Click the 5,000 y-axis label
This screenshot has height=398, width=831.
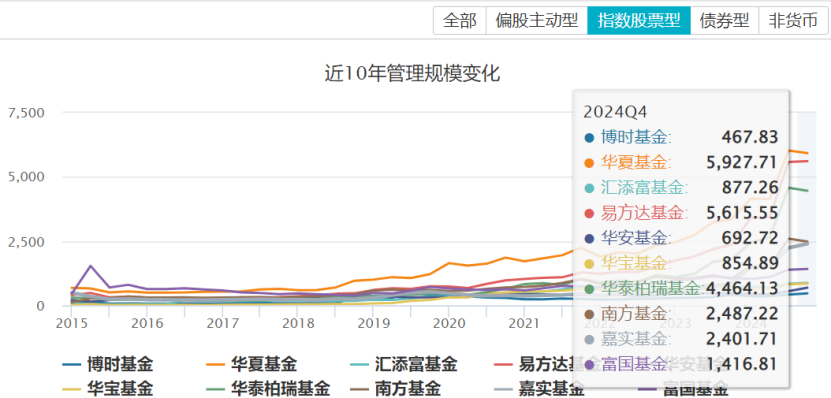coord(26,177)
